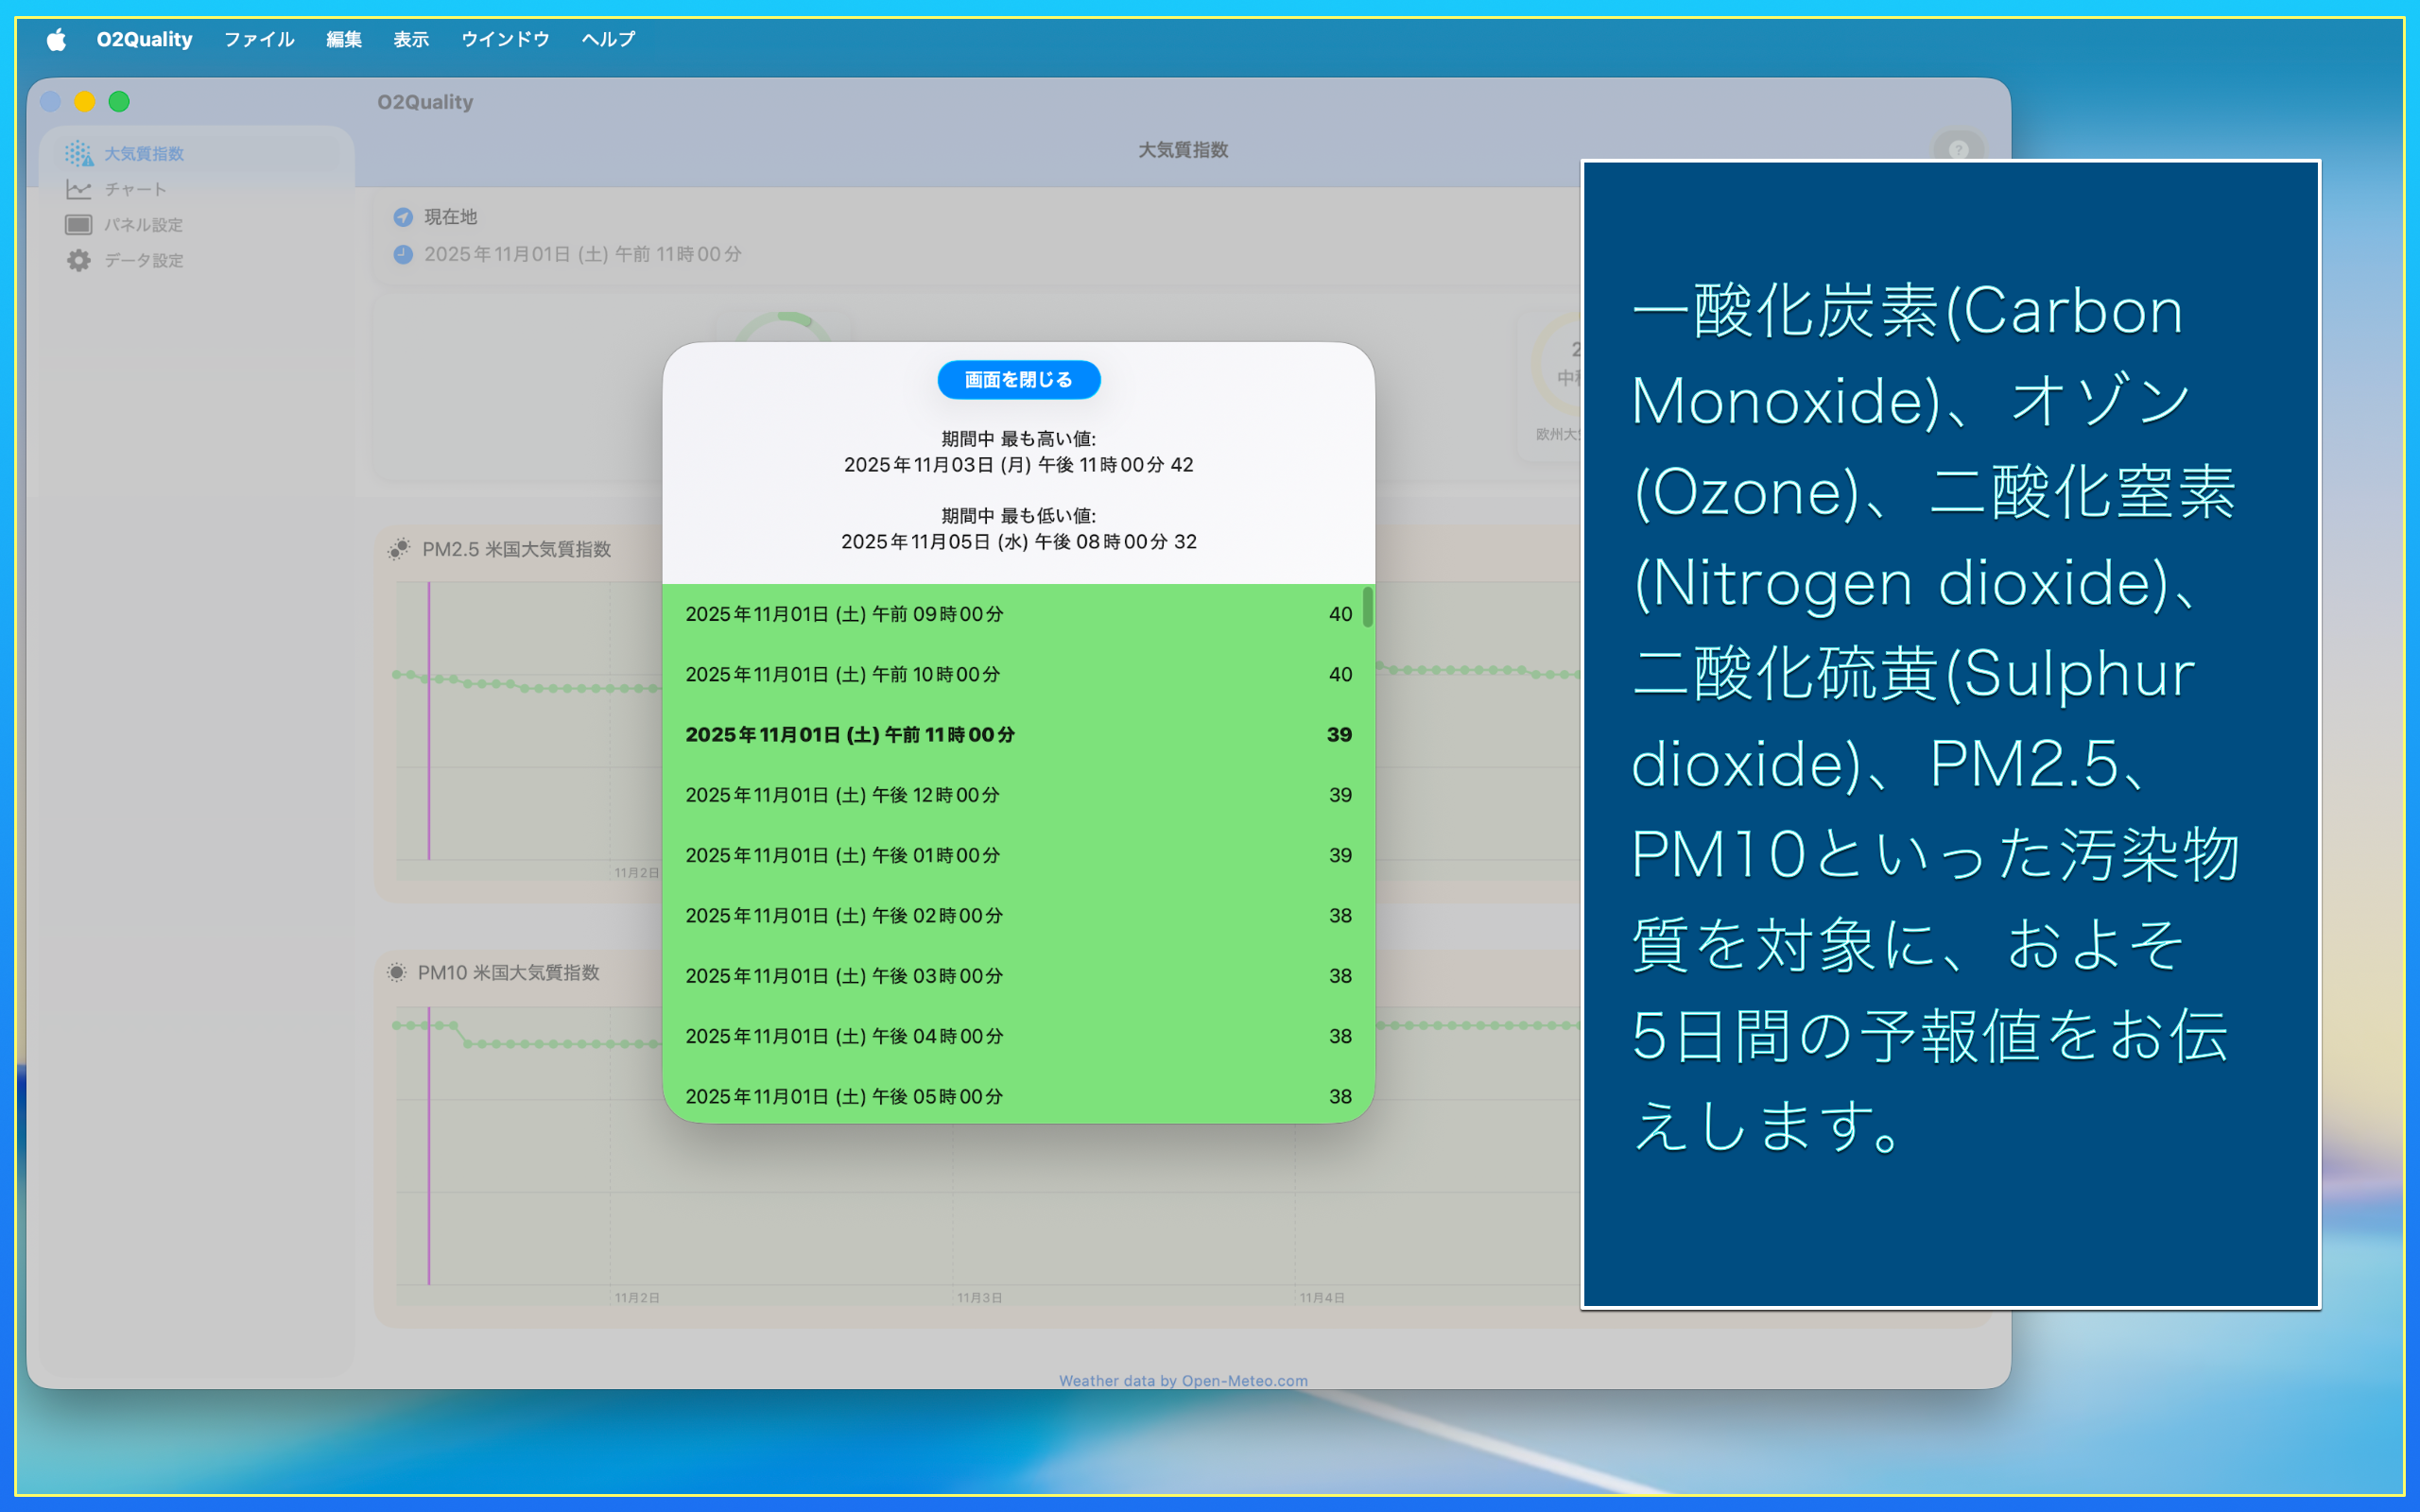The width and height of the screenshot is (2420, 1512).
Task: Select チャート in the sidebar
Action: (x=136, y=189)
